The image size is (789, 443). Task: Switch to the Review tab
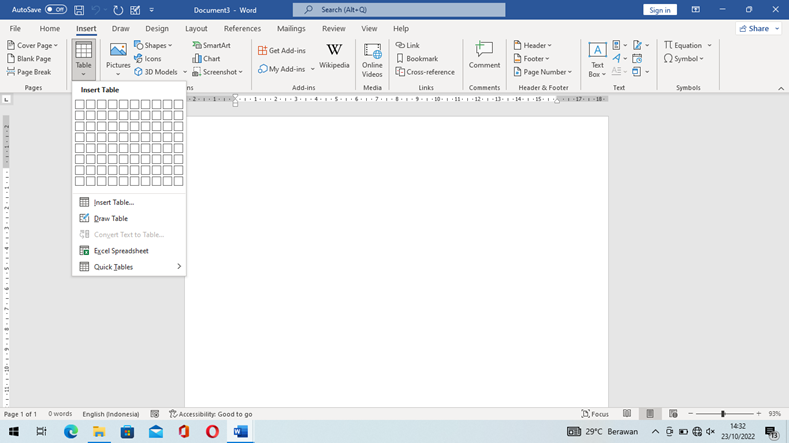(334, 29)
